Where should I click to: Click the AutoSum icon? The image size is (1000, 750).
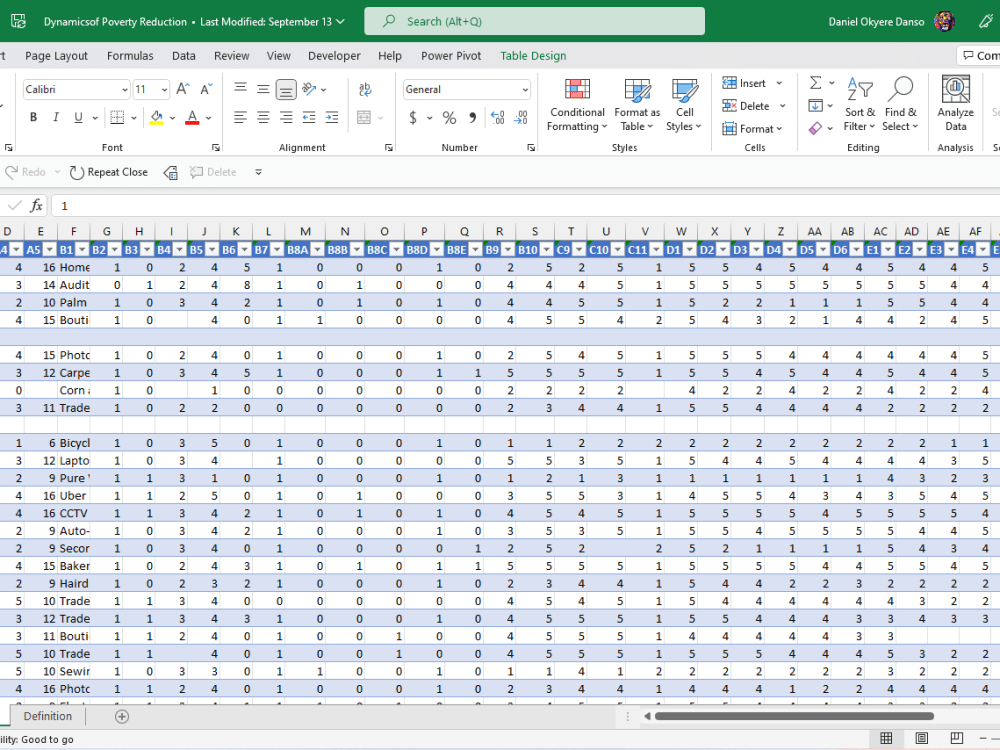pos(814,82)
